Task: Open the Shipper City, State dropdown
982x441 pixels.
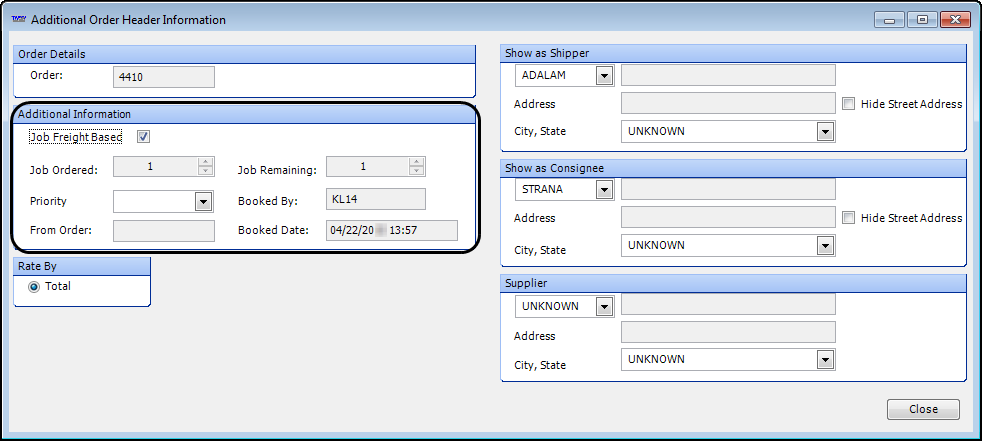Action: pos(825,132)
